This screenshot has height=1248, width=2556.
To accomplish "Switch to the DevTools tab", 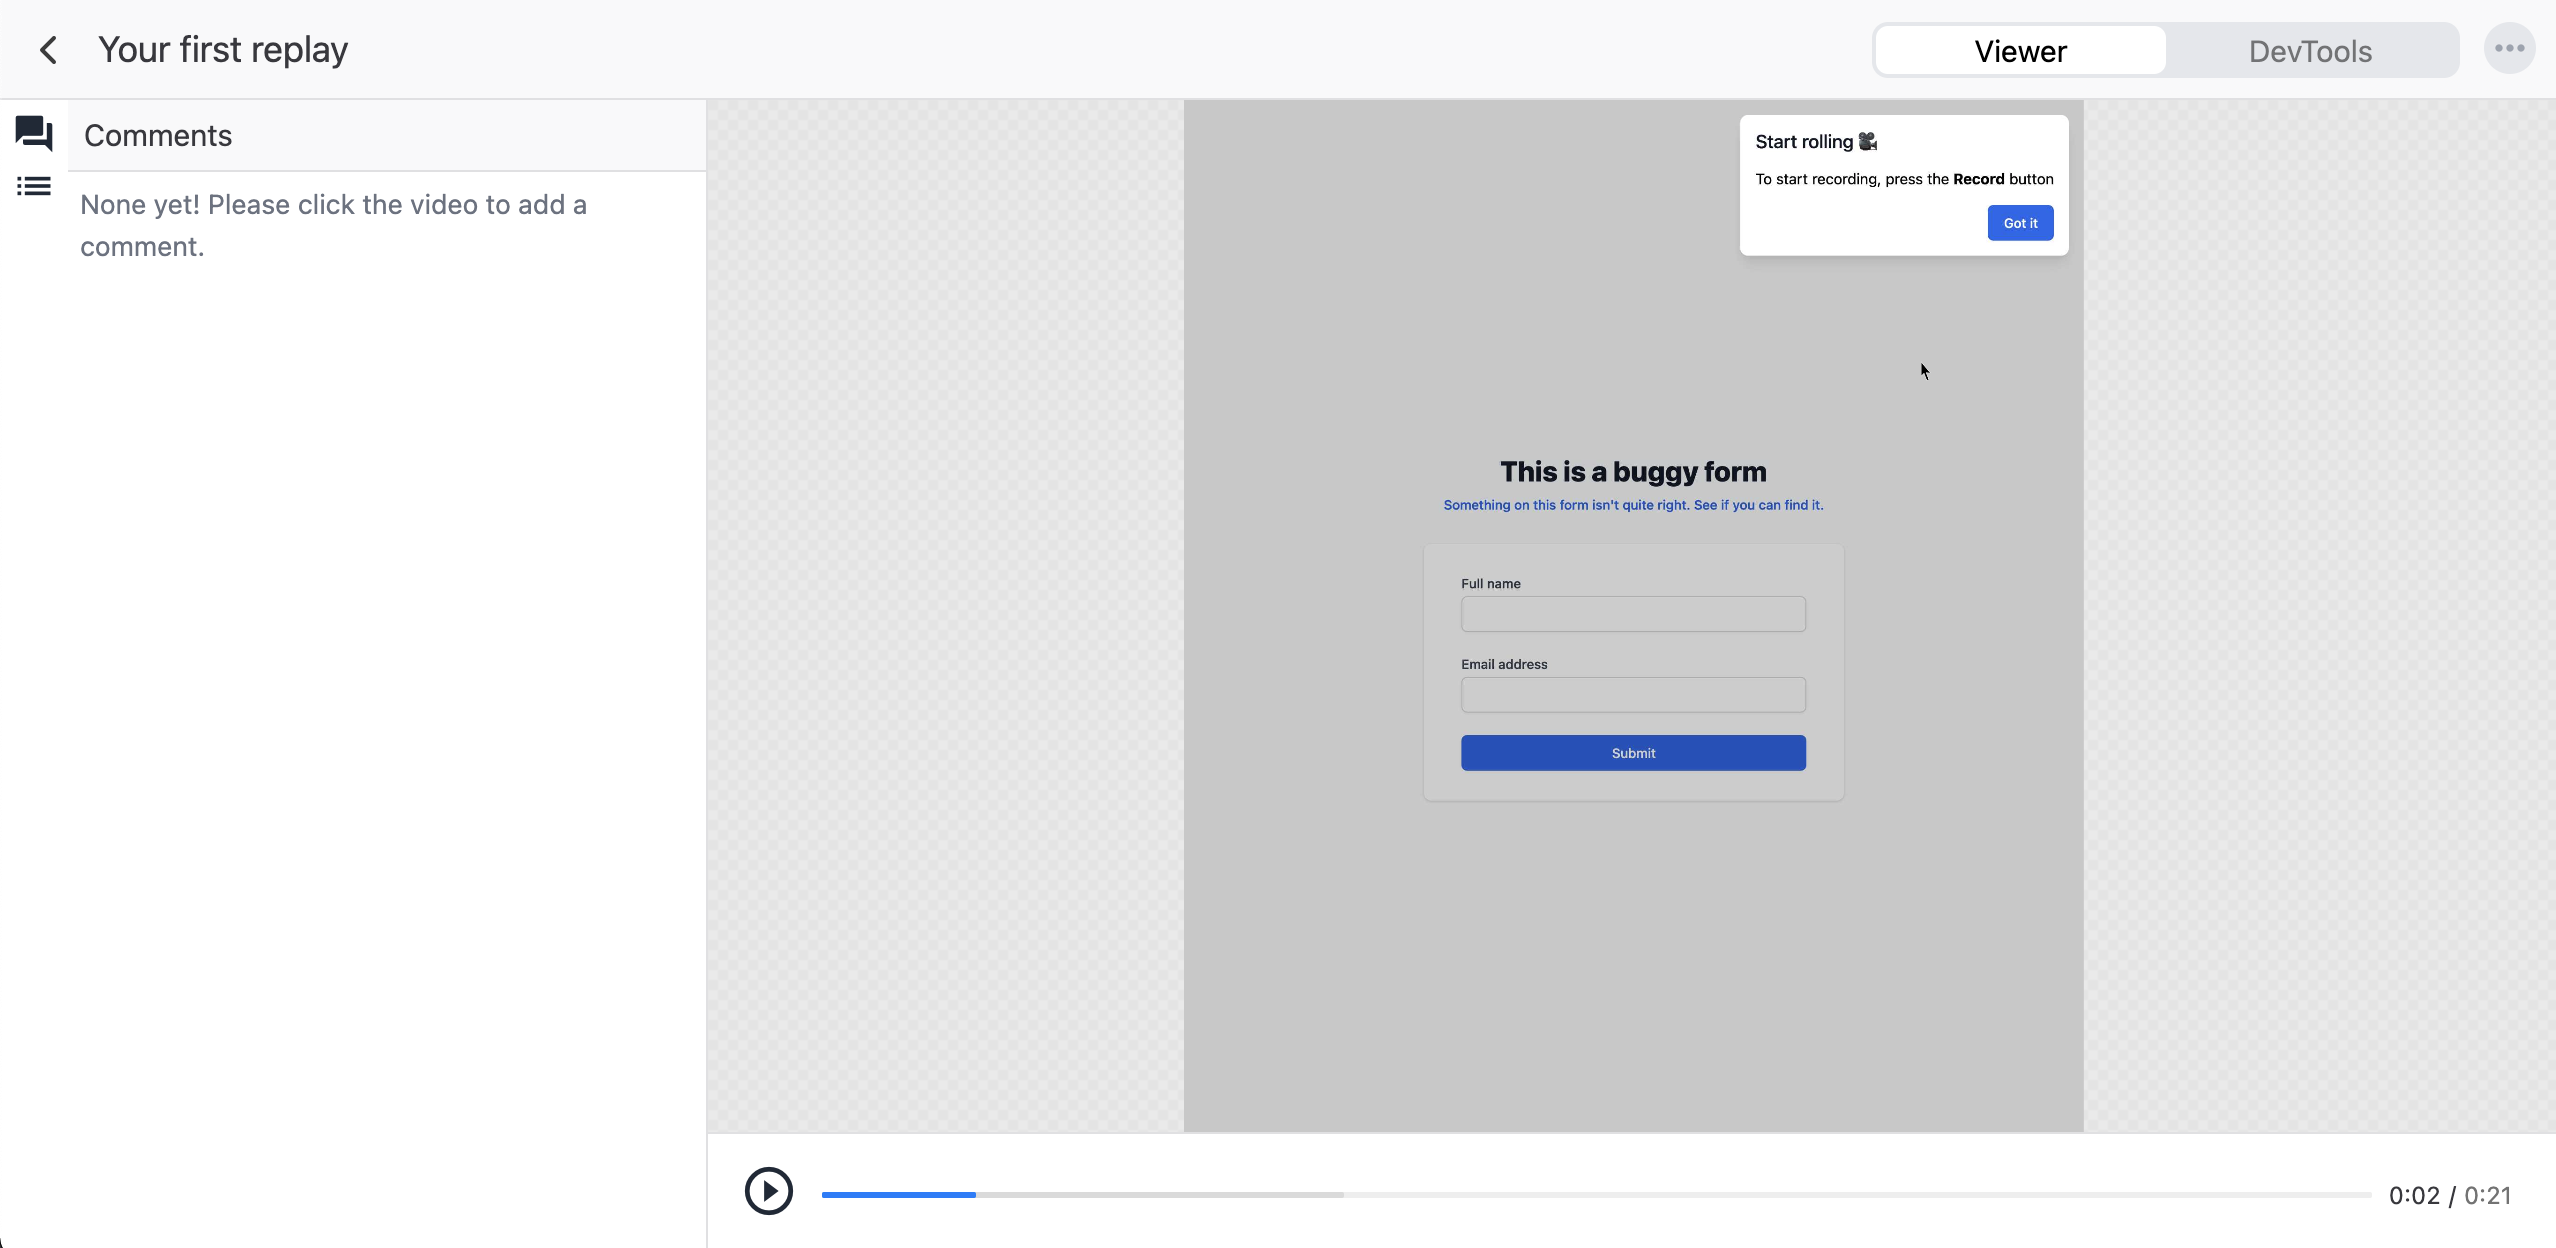I will pos(2310,50).
